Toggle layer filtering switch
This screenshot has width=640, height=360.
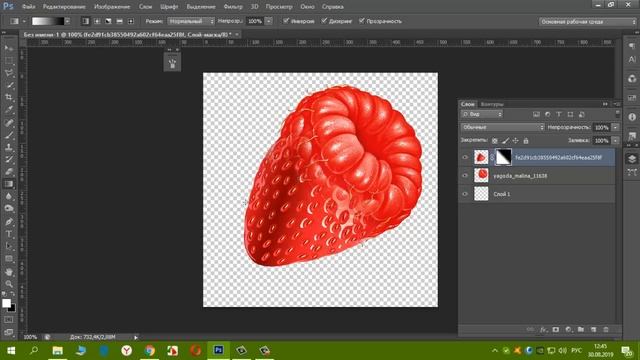617,114
